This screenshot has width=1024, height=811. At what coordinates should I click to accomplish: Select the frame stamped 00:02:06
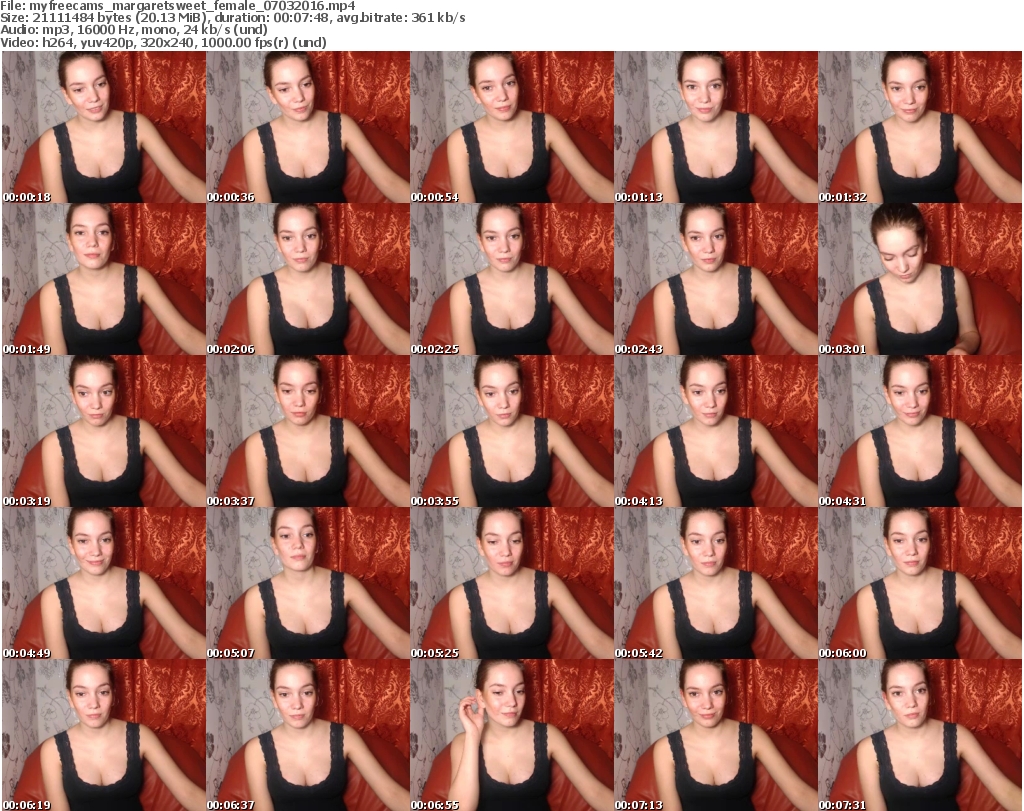point(308,279)
